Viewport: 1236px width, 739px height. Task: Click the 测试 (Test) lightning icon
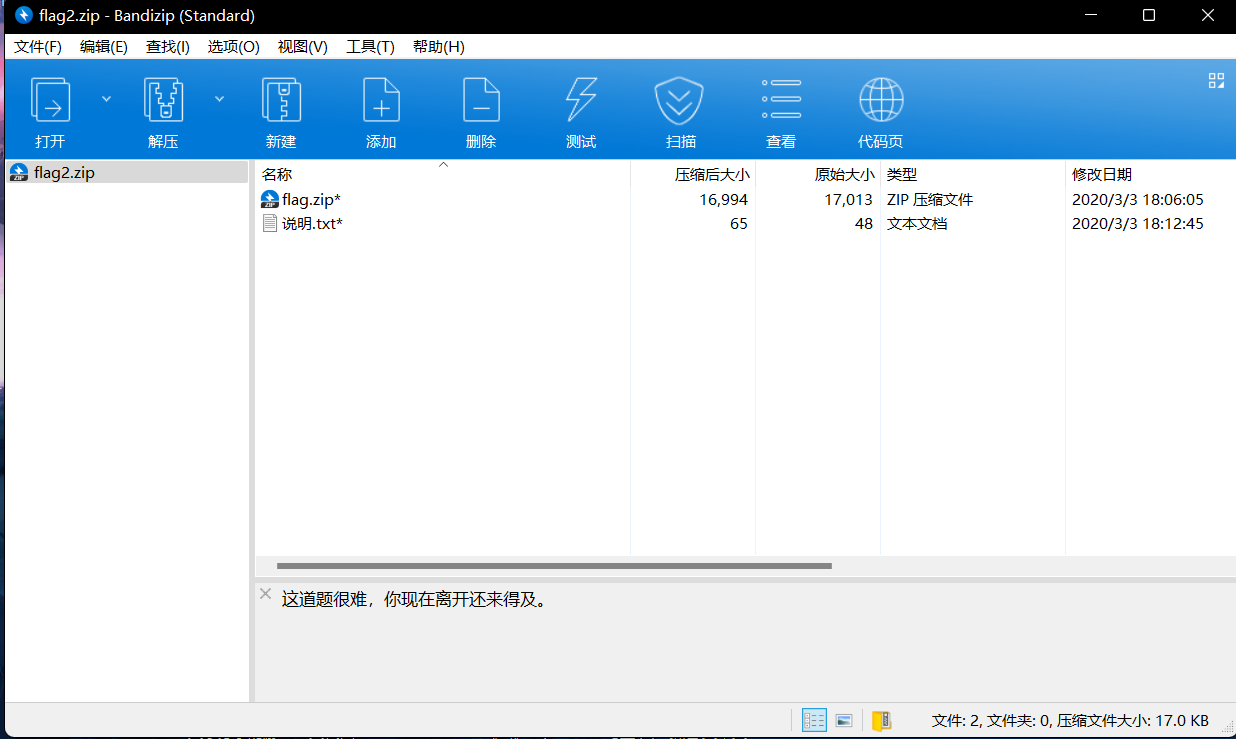coord(581,100)
